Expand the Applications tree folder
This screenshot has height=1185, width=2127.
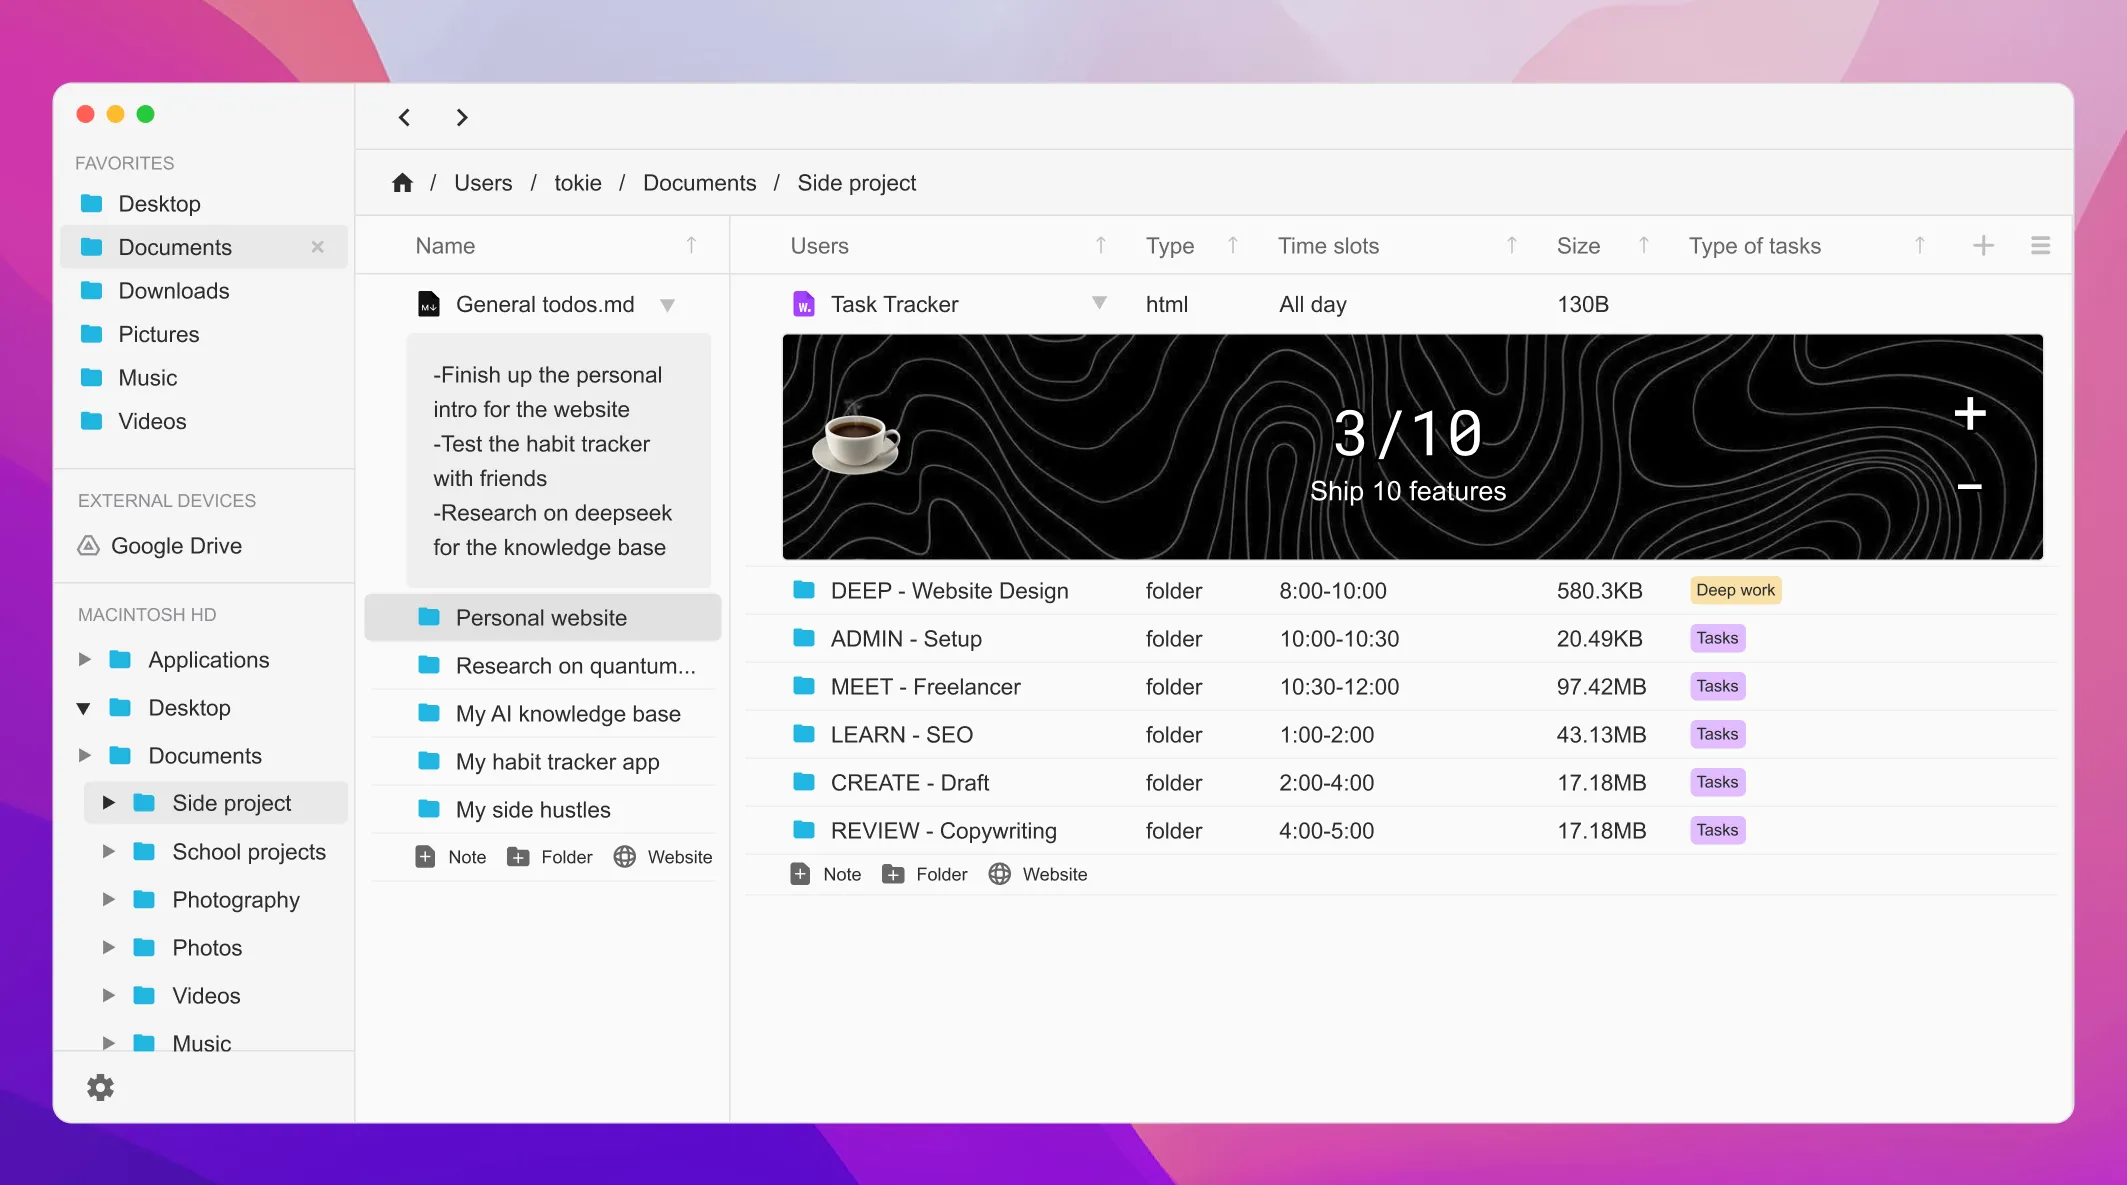pos(85,660)
